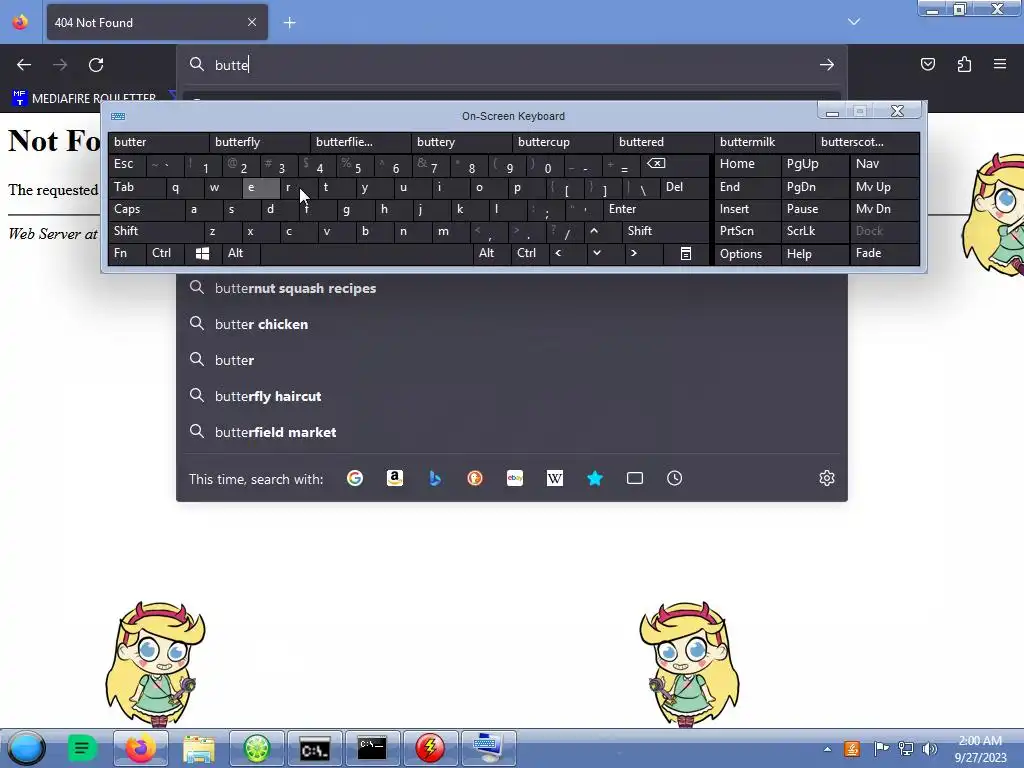
Task: Open search settings gear
Action: pos(827,478)
